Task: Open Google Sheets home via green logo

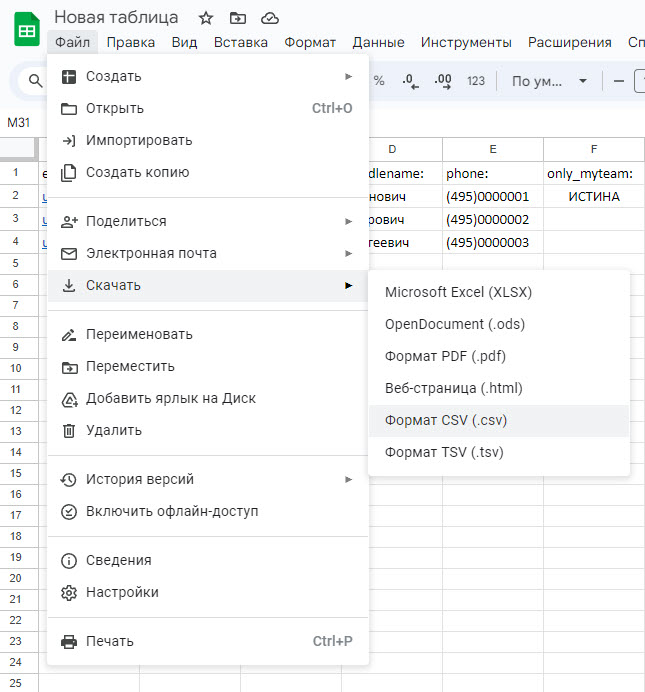Action: [26, 29]
